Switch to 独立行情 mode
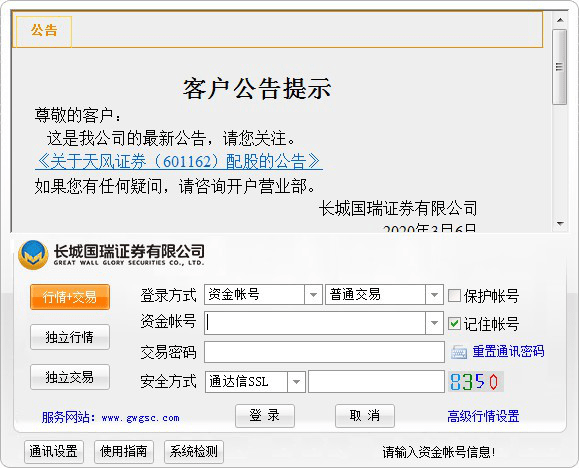Viewport: 579px width, 468px height. coord(70,337)
